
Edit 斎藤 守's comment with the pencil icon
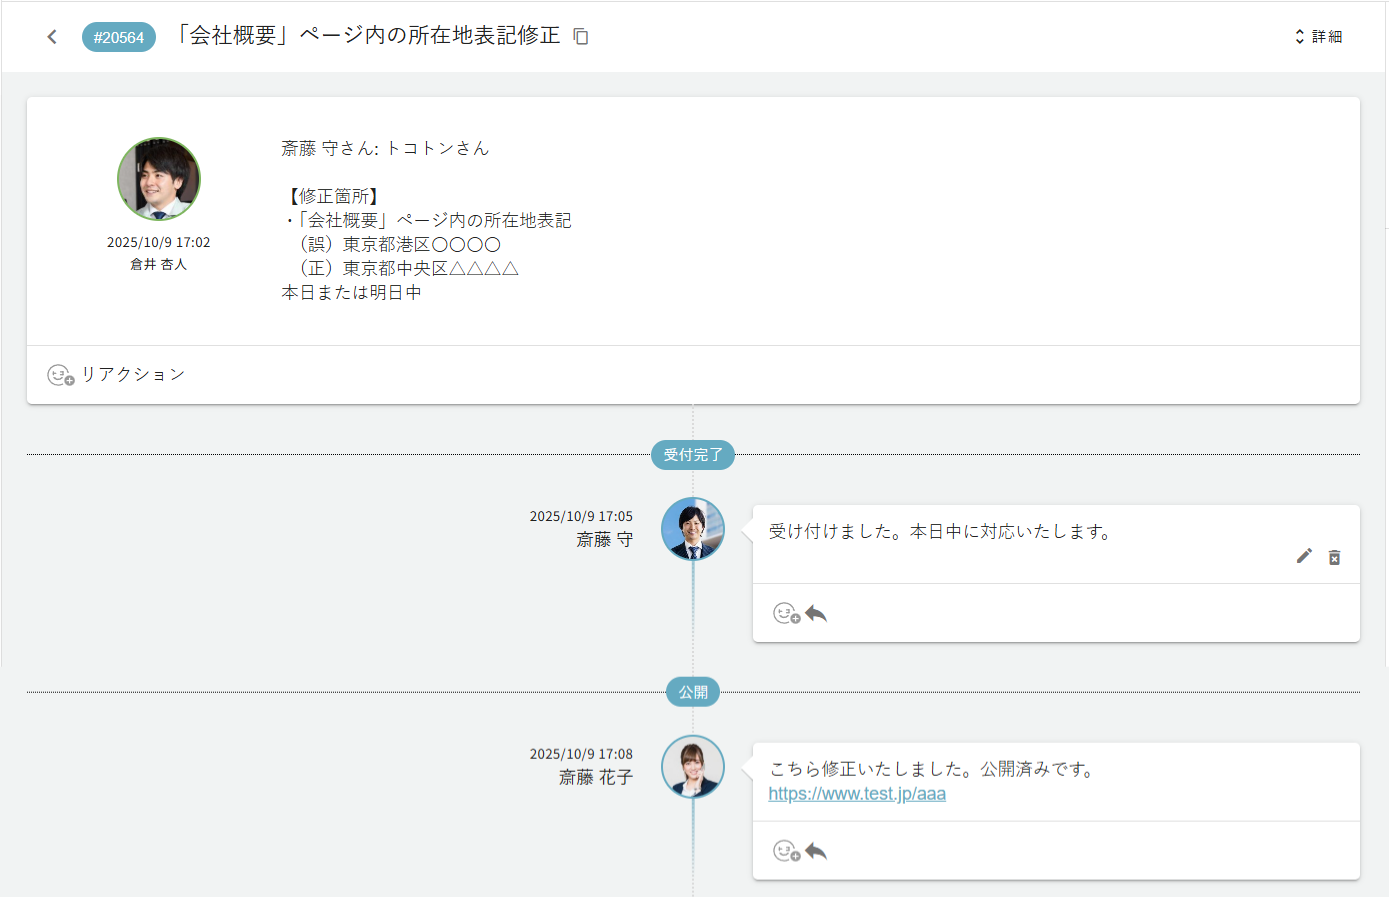[x=1304, y=555]
